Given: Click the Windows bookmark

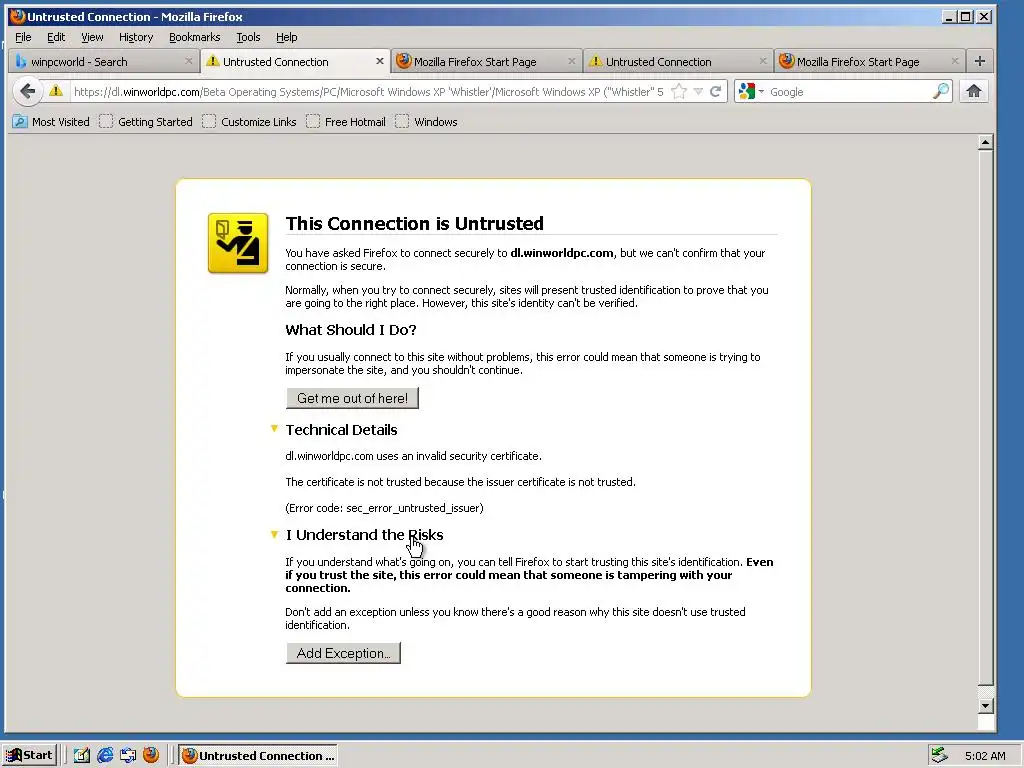Looking at the screenshot, I should (x=426, y=121).
